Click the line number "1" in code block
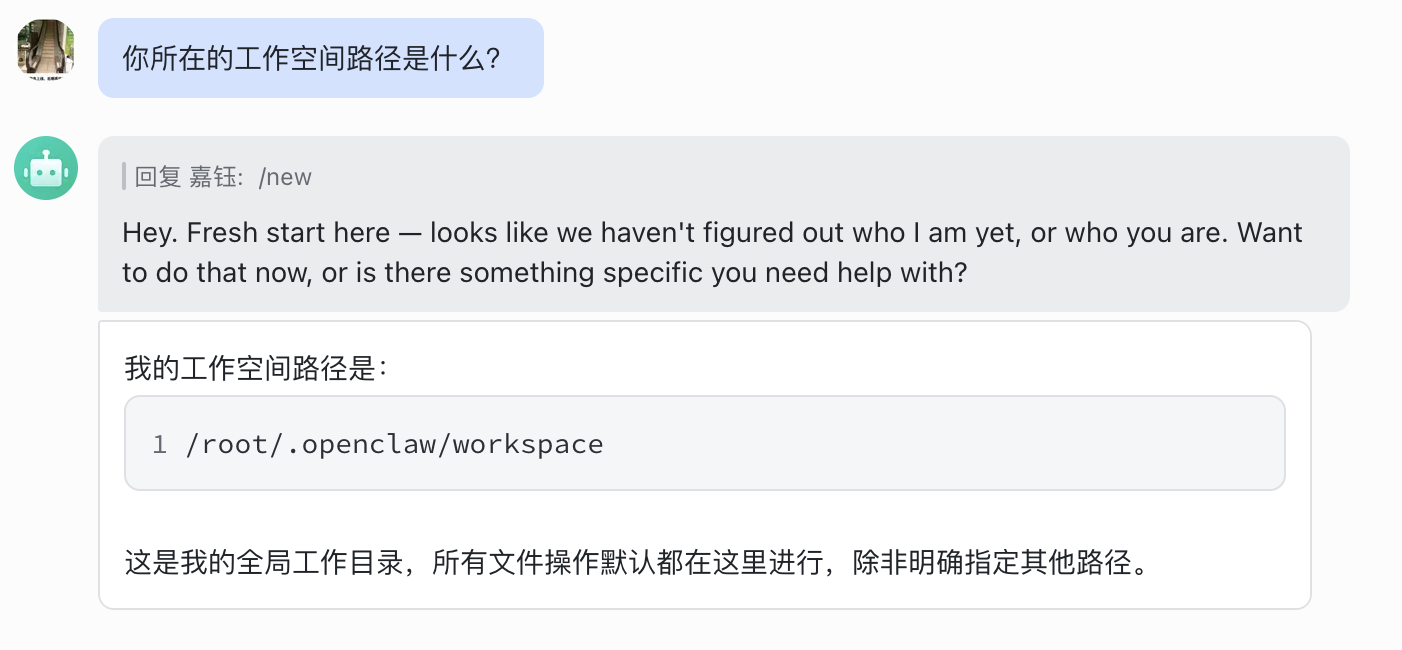The width and height of the screenshot is (1402, 650). pyautogui.click(x=158, y=444)
